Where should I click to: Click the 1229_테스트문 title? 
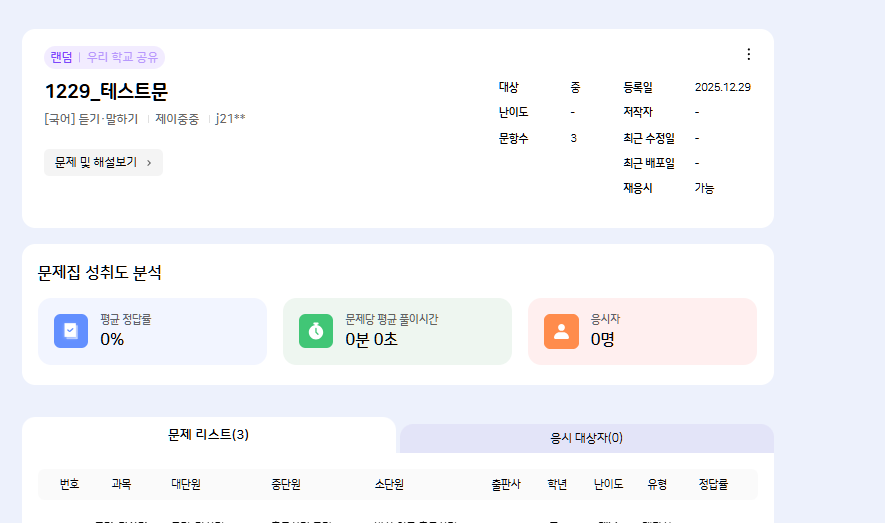(106, 91)
